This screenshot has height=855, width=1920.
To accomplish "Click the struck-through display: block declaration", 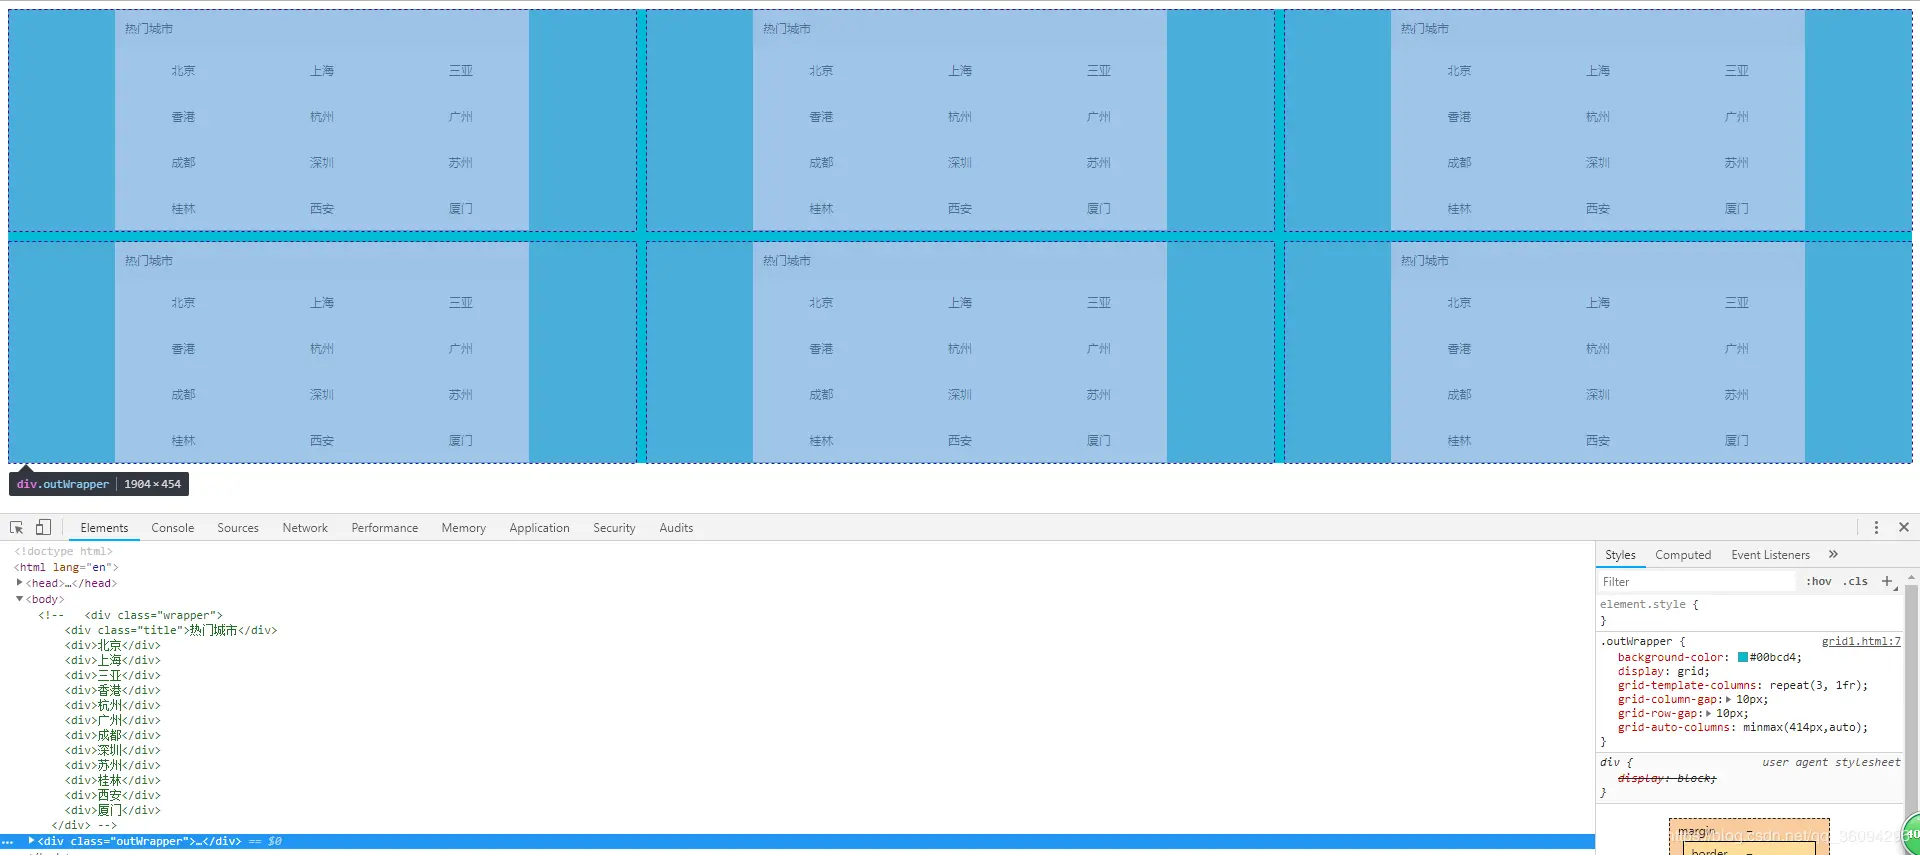I will [1667, 777].
